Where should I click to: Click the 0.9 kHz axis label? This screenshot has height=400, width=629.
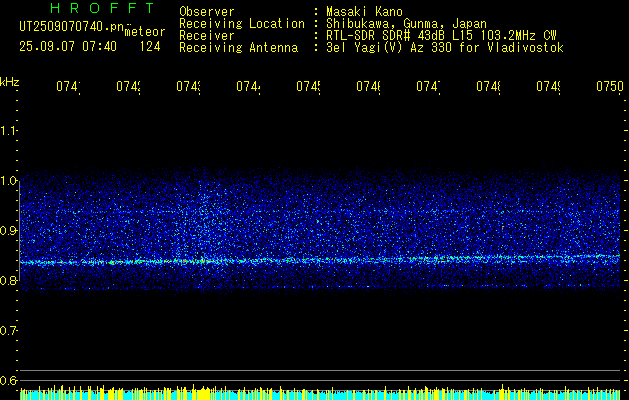8,231
